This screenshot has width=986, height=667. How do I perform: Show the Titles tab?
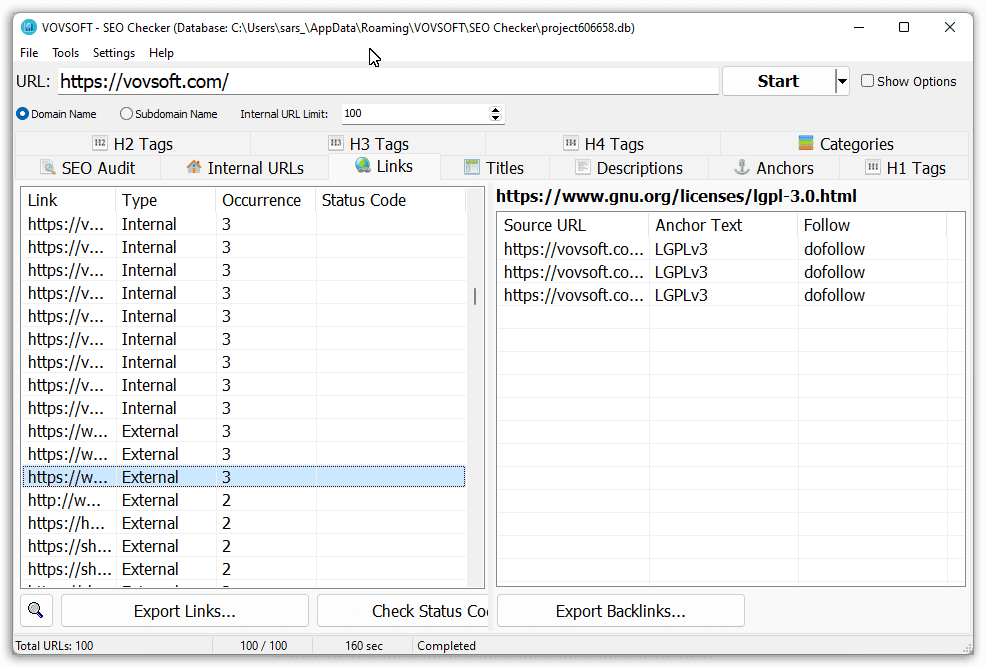494,168
